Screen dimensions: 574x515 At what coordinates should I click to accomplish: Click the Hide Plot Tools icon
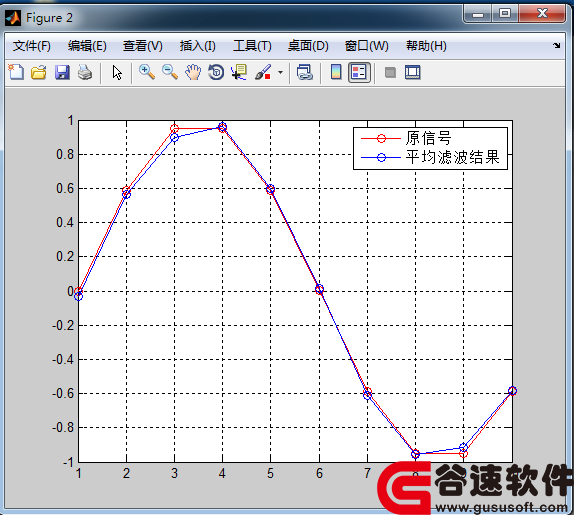coord(390,72)
